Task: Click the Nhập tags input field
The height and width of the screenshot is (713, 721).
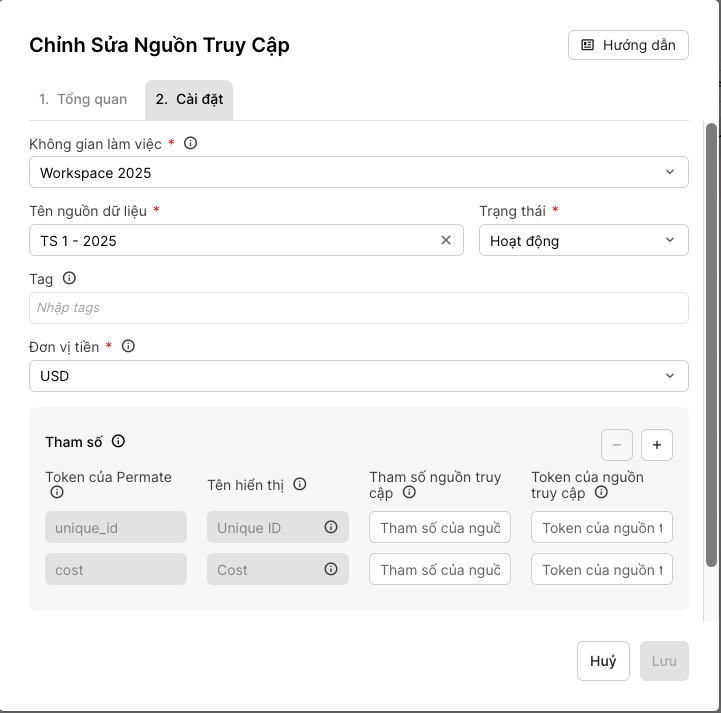Action: [x=358, y=308]
